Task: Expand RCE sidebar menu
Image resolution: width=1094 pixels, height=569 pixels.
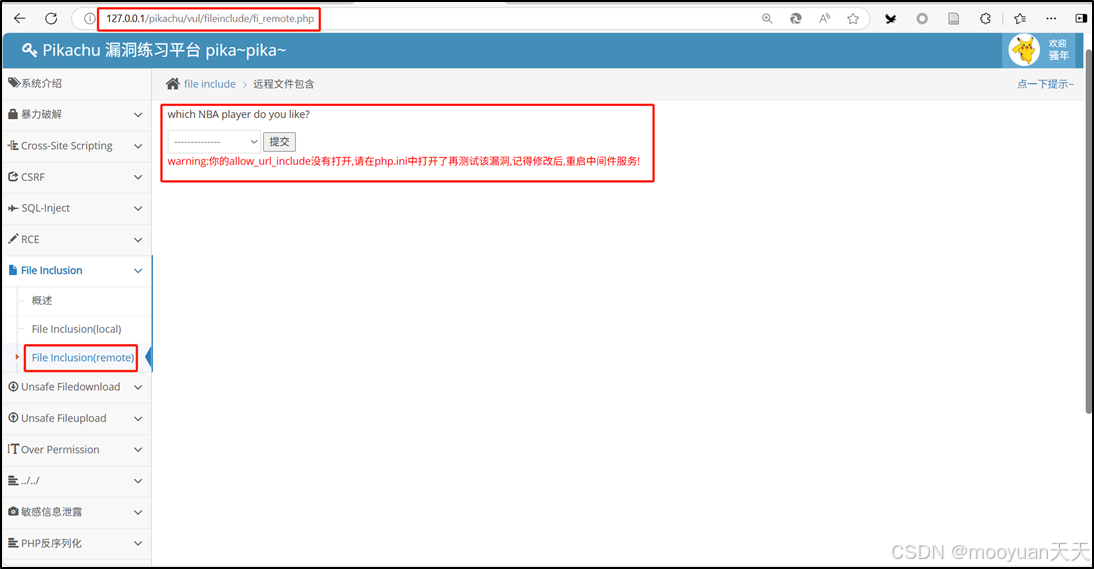Action: point(77,239)
